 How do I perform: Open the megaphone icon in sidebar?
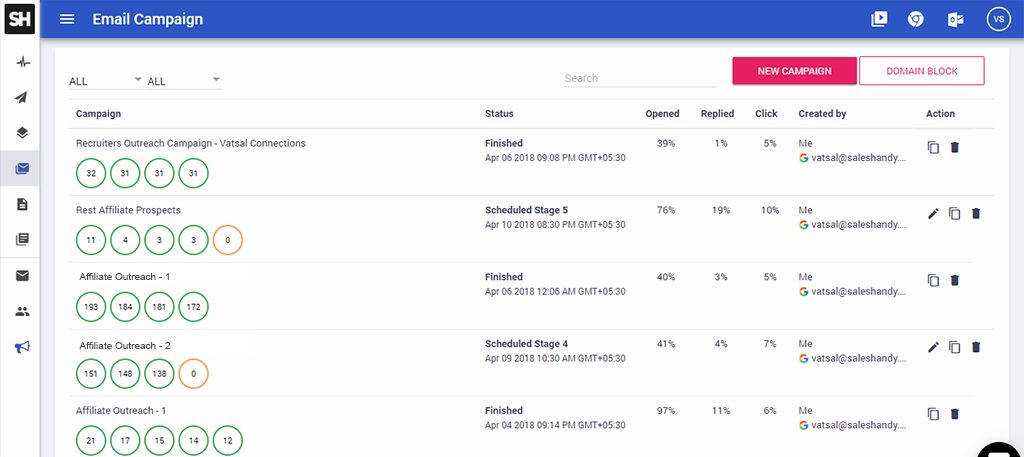coord(22,347)
